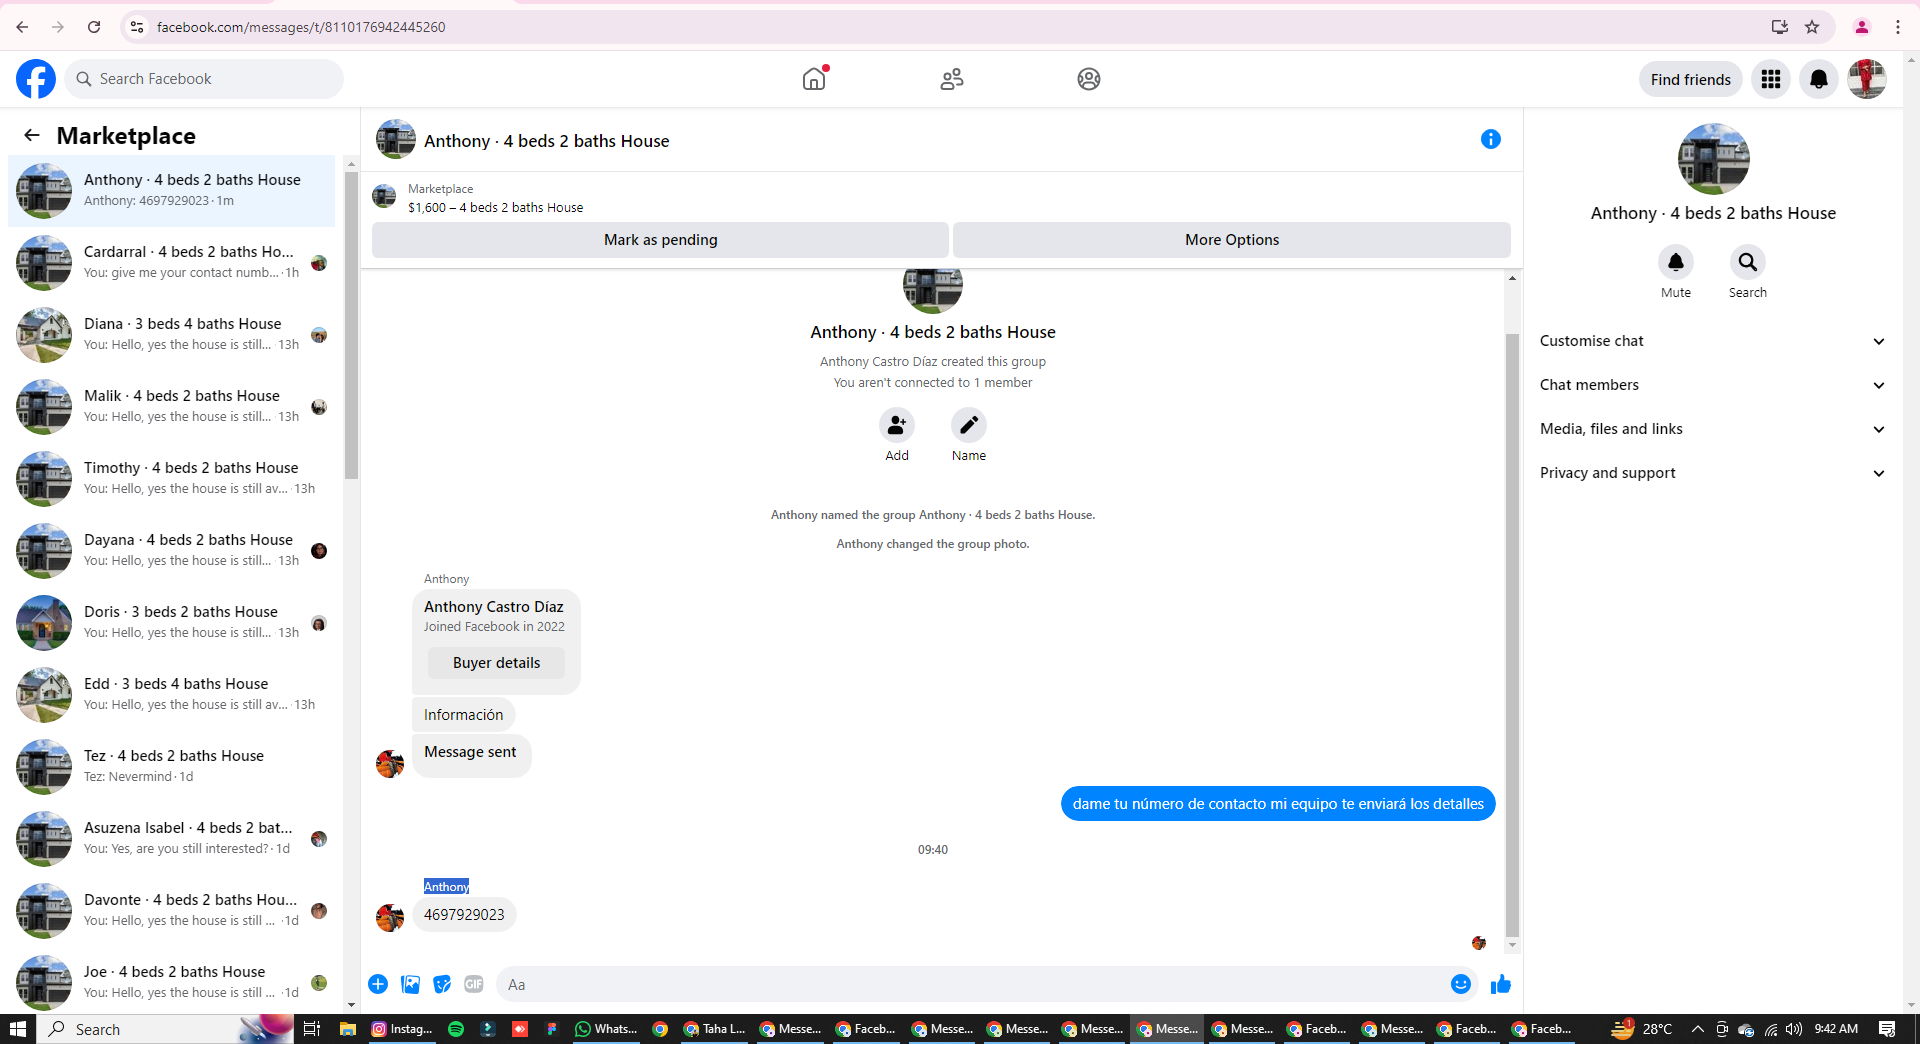Show hidden icons in system tray

point(1698,1029)
